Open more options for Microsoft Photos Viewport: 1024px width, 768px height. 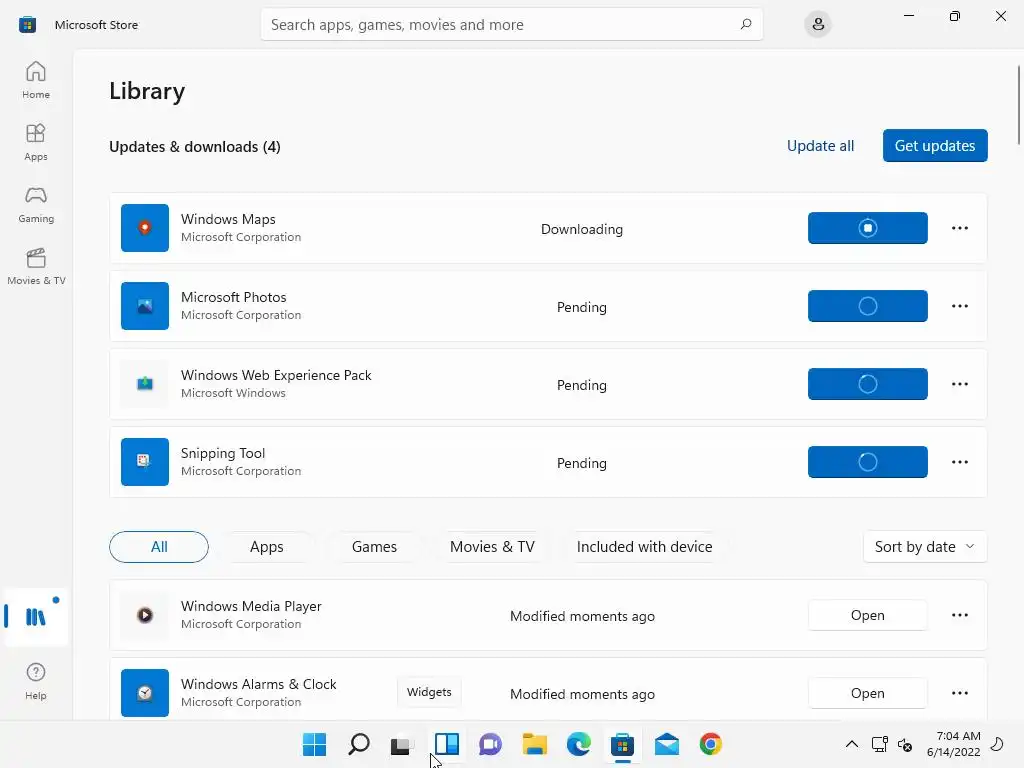point(959,306)
